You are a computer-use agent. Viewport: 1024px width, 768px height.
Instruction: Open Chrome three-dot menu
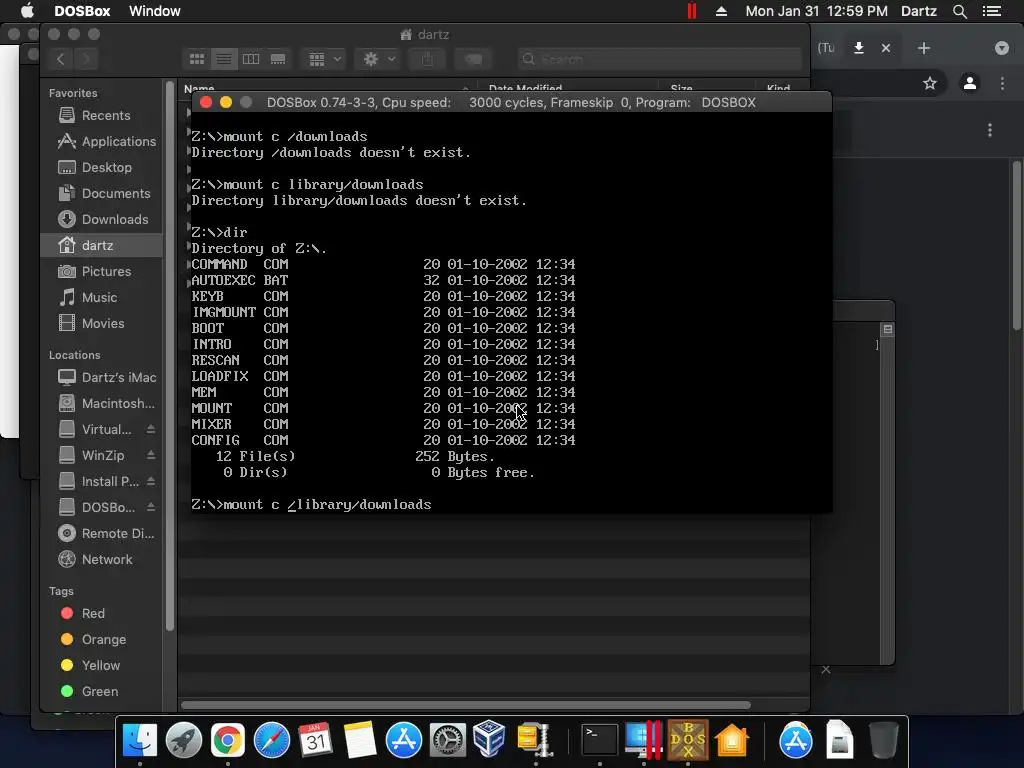[x=1002, y=83]
